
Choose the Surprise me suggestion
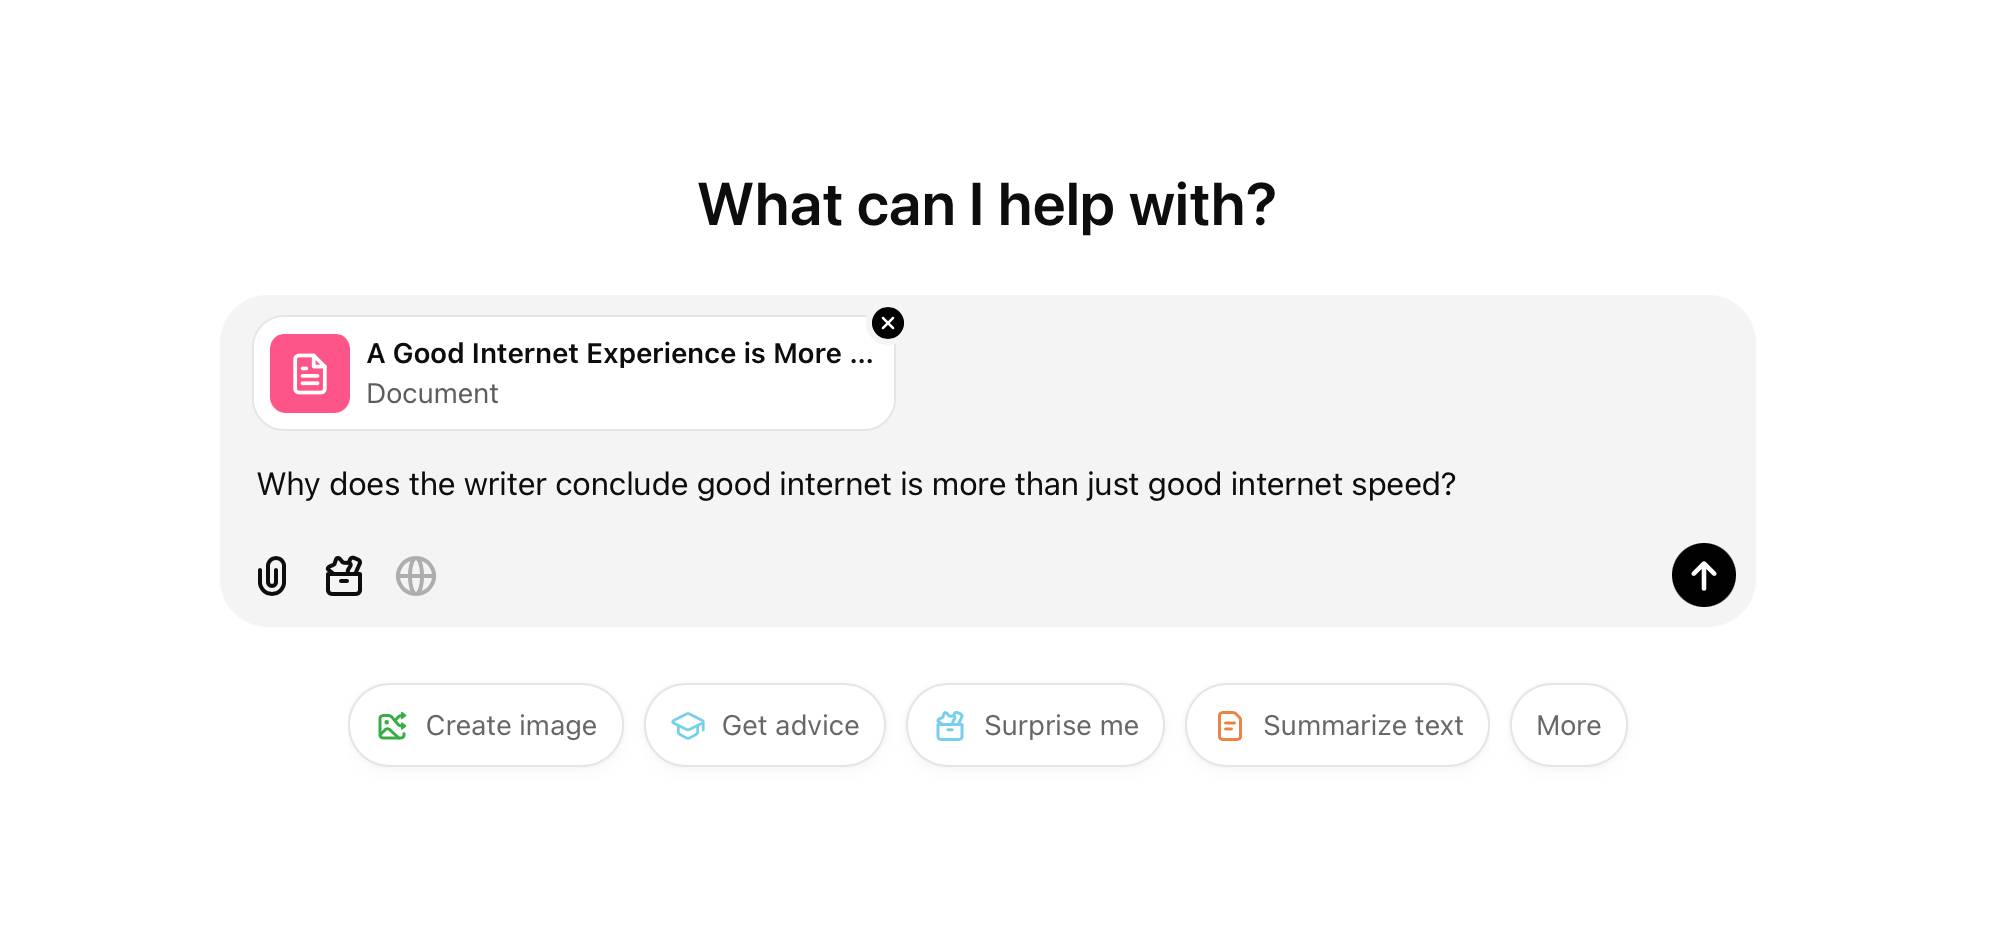[x=1035, y=725]
